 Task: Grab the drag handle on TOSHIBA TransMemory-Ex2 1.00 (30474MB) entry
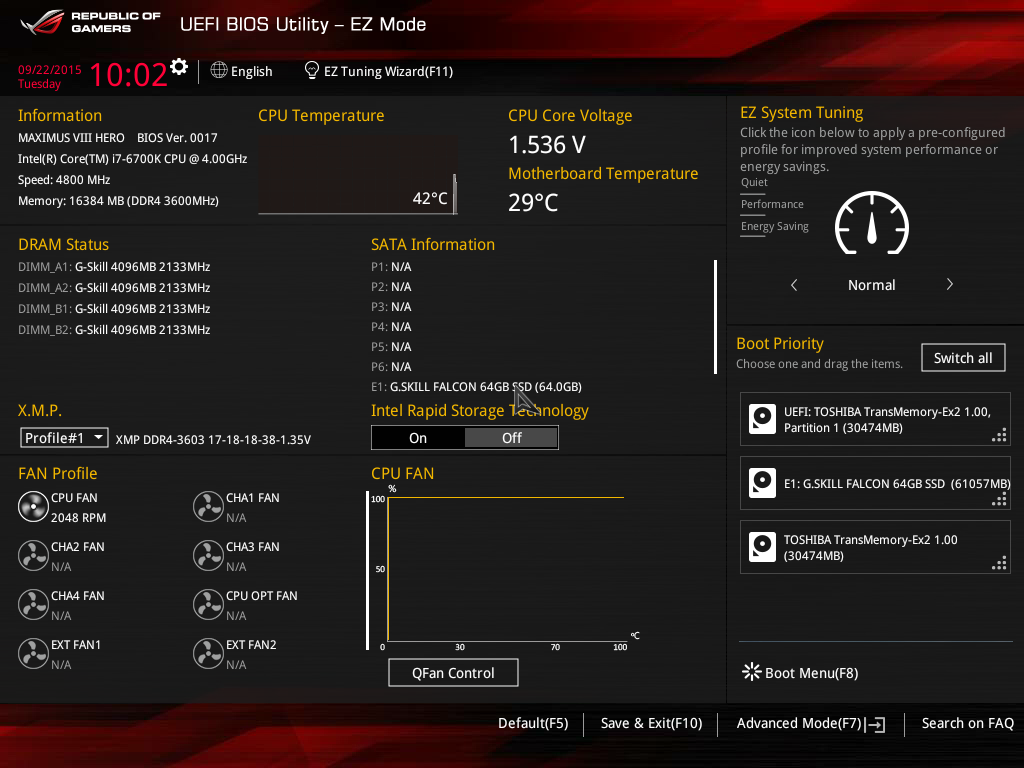tap(999, 564)
